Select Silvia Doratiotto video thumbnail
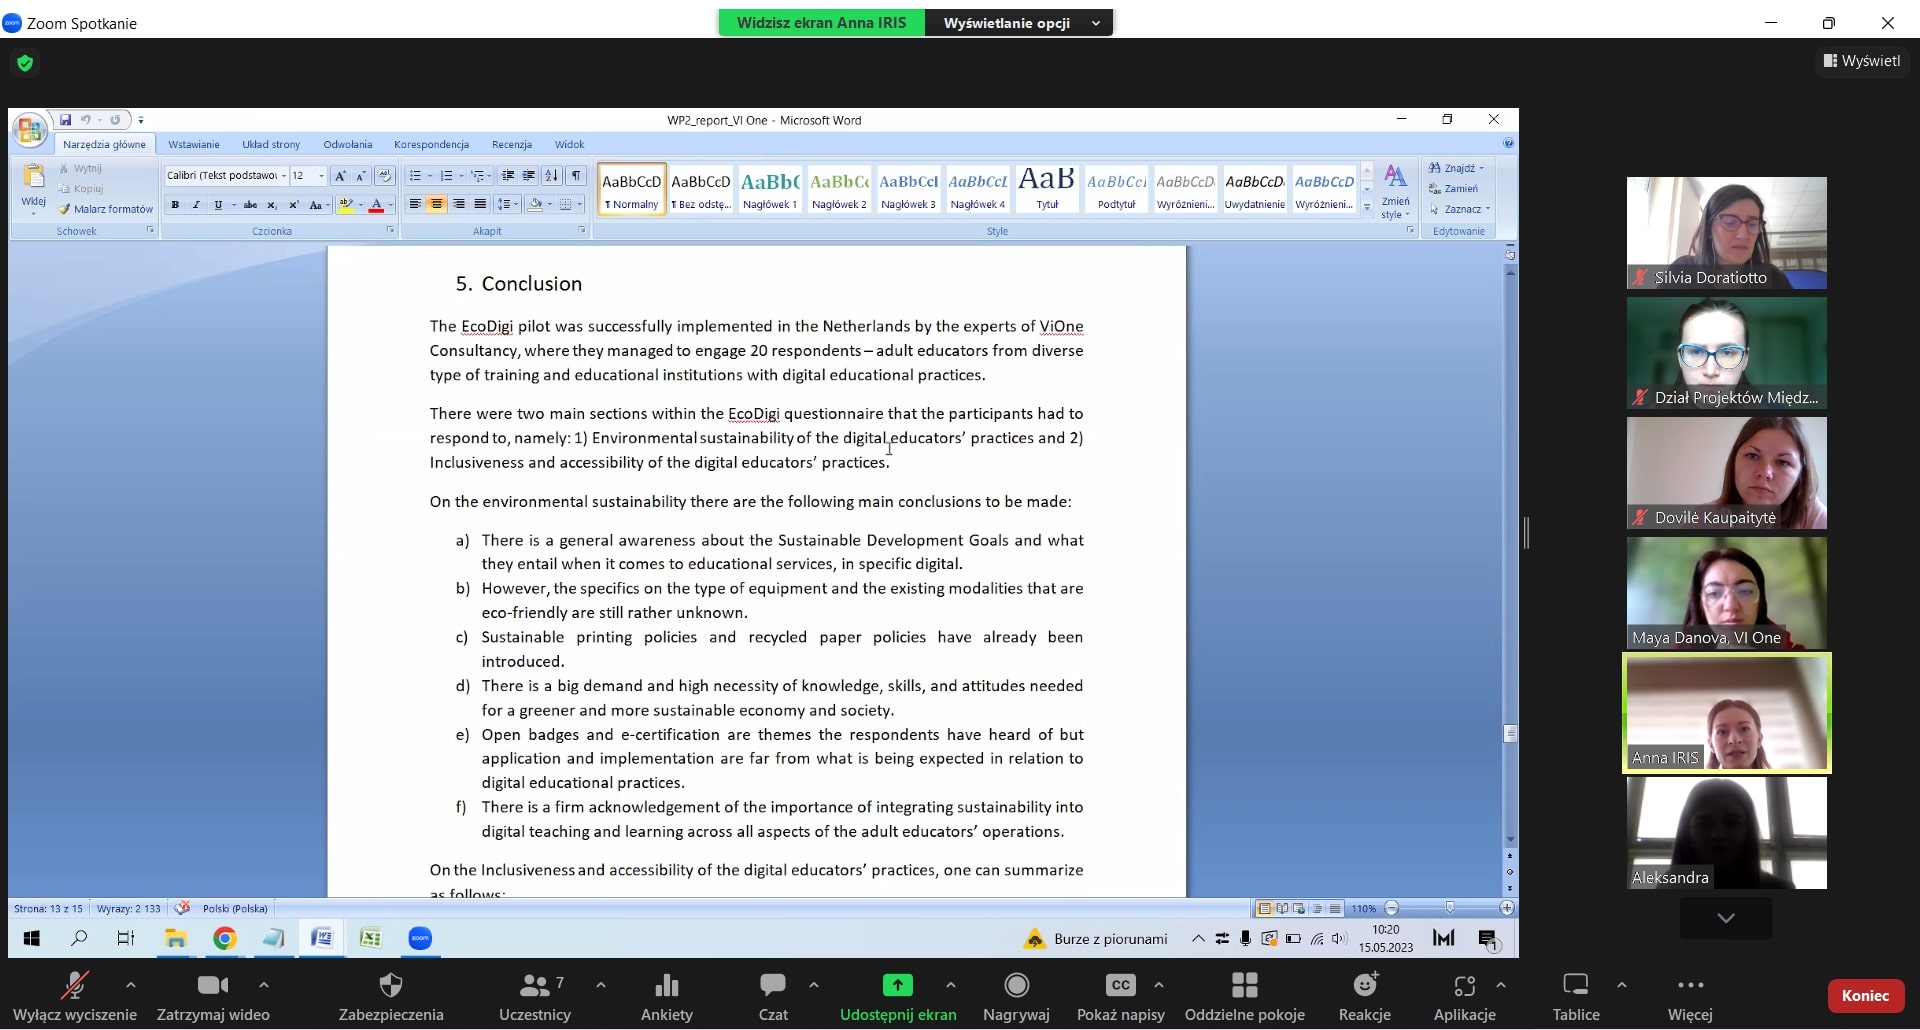Viewport: 1920px width, 1030px height. (1726, 233)
